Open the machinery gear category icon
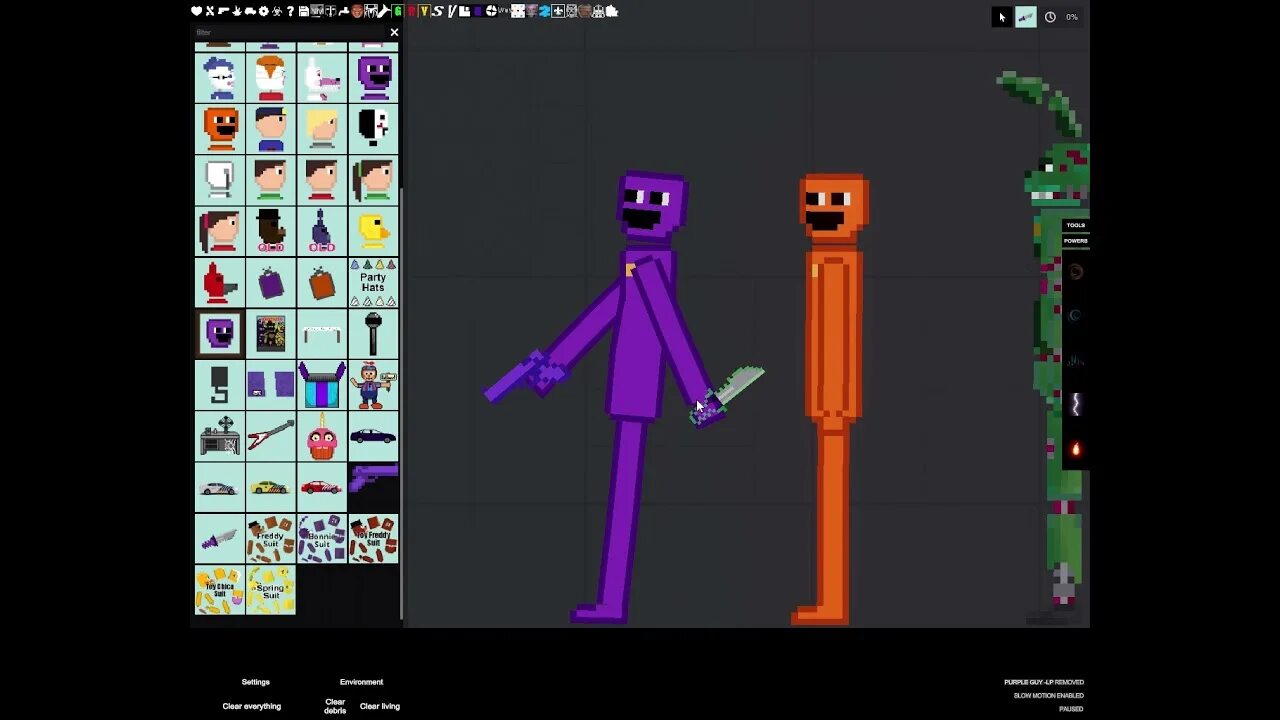Screen dimensions: 1280x720 (264, 11)
